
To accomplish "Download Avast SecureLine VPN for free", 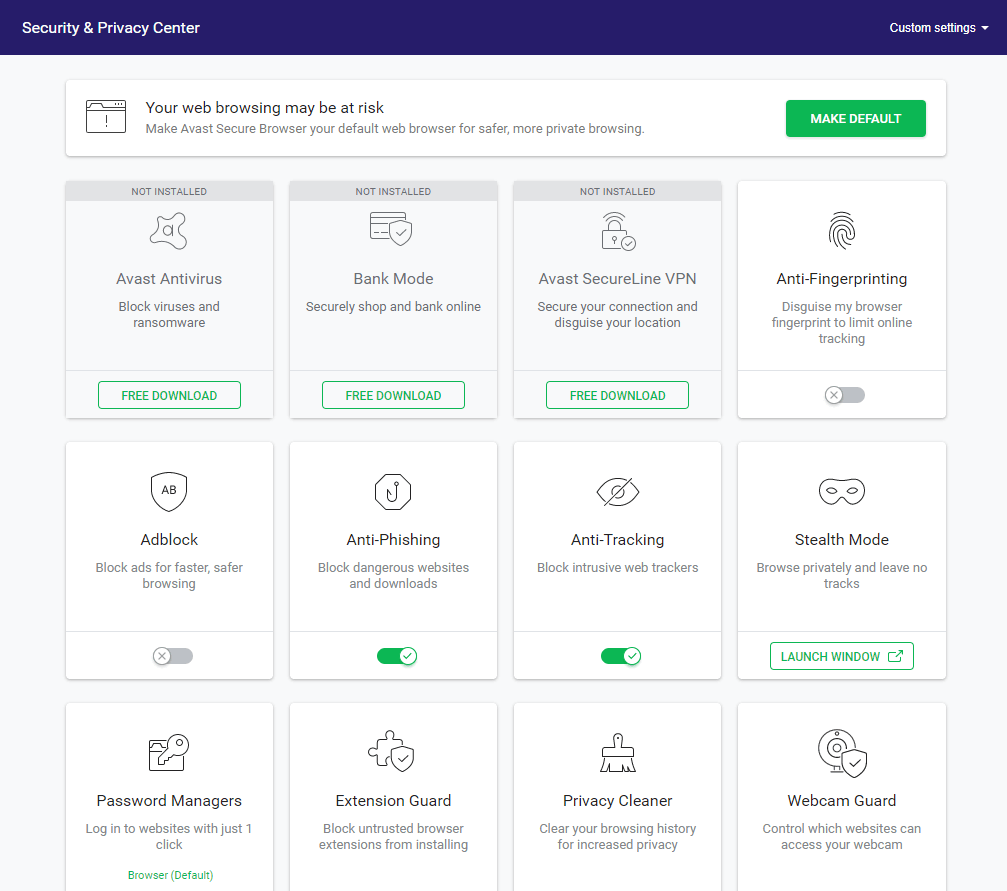I will 617,395.
